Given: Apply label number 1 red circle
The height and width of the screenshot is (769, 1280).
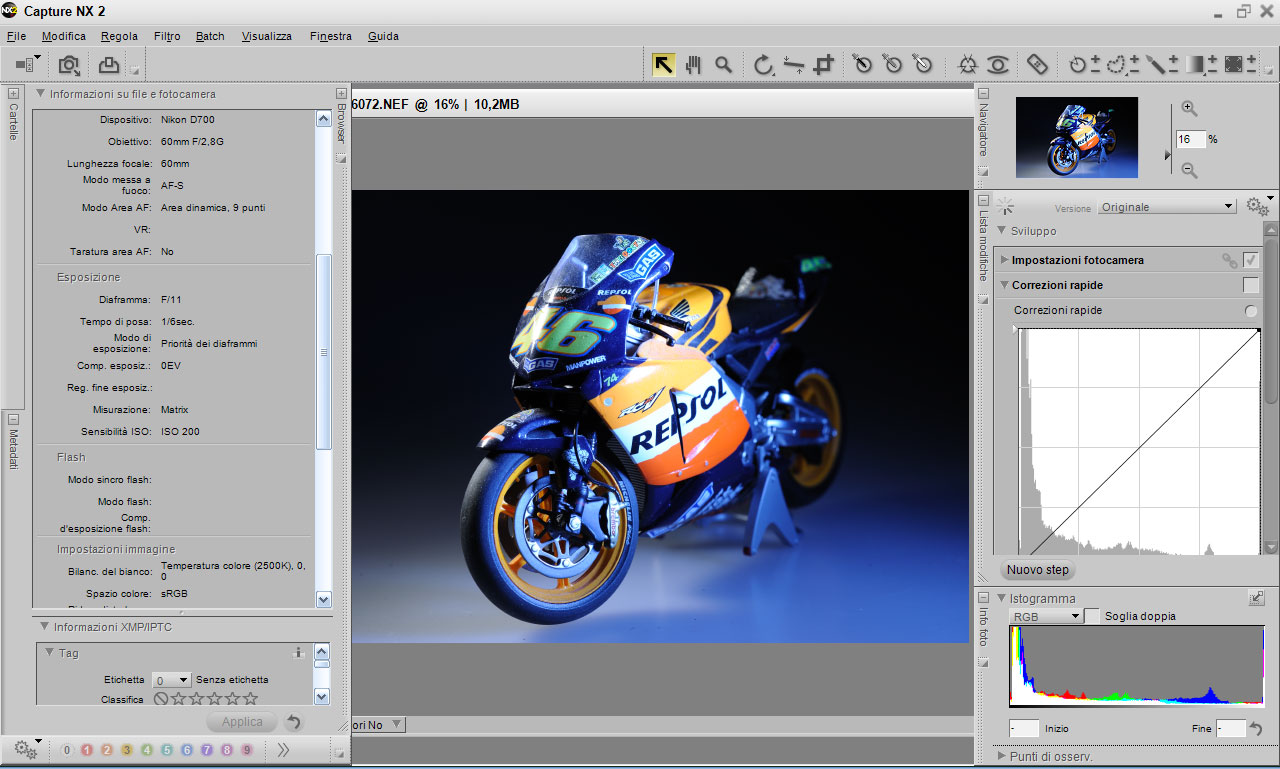Looking at the screenshot, I should 87,750.
